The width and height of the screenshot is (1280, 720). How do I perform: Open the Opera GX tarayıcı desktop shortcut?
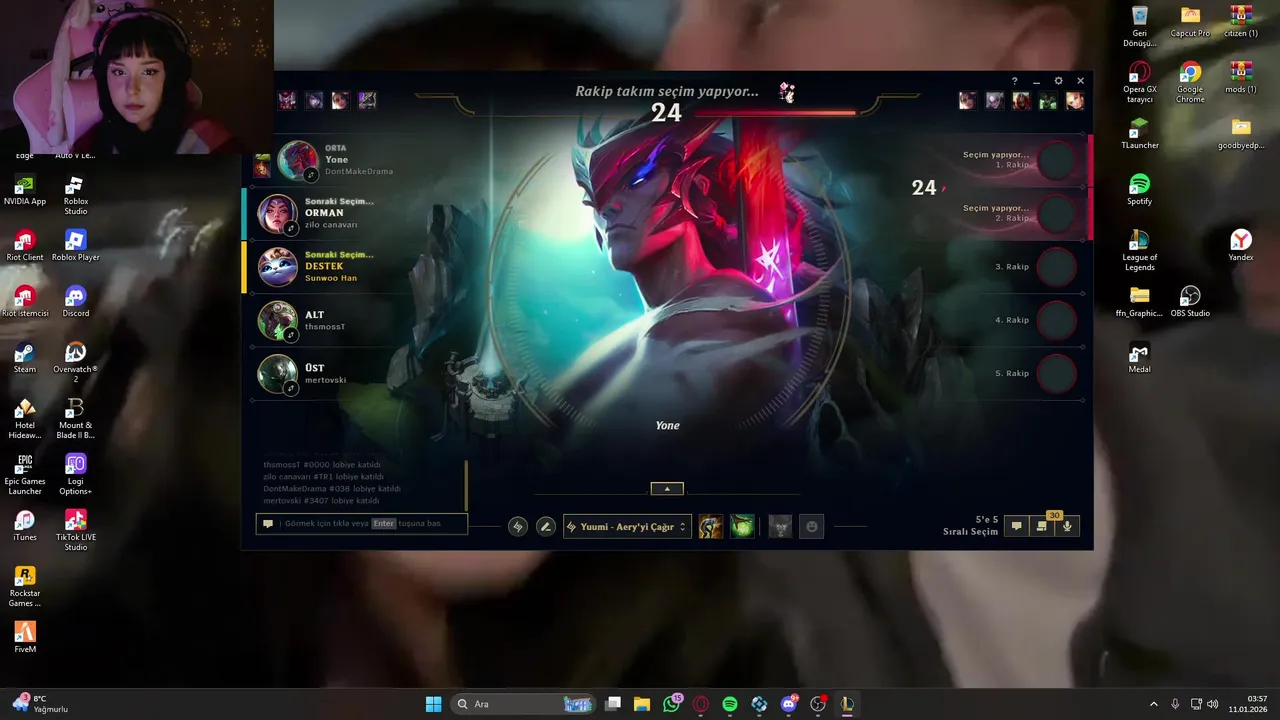click(1140, 83)
